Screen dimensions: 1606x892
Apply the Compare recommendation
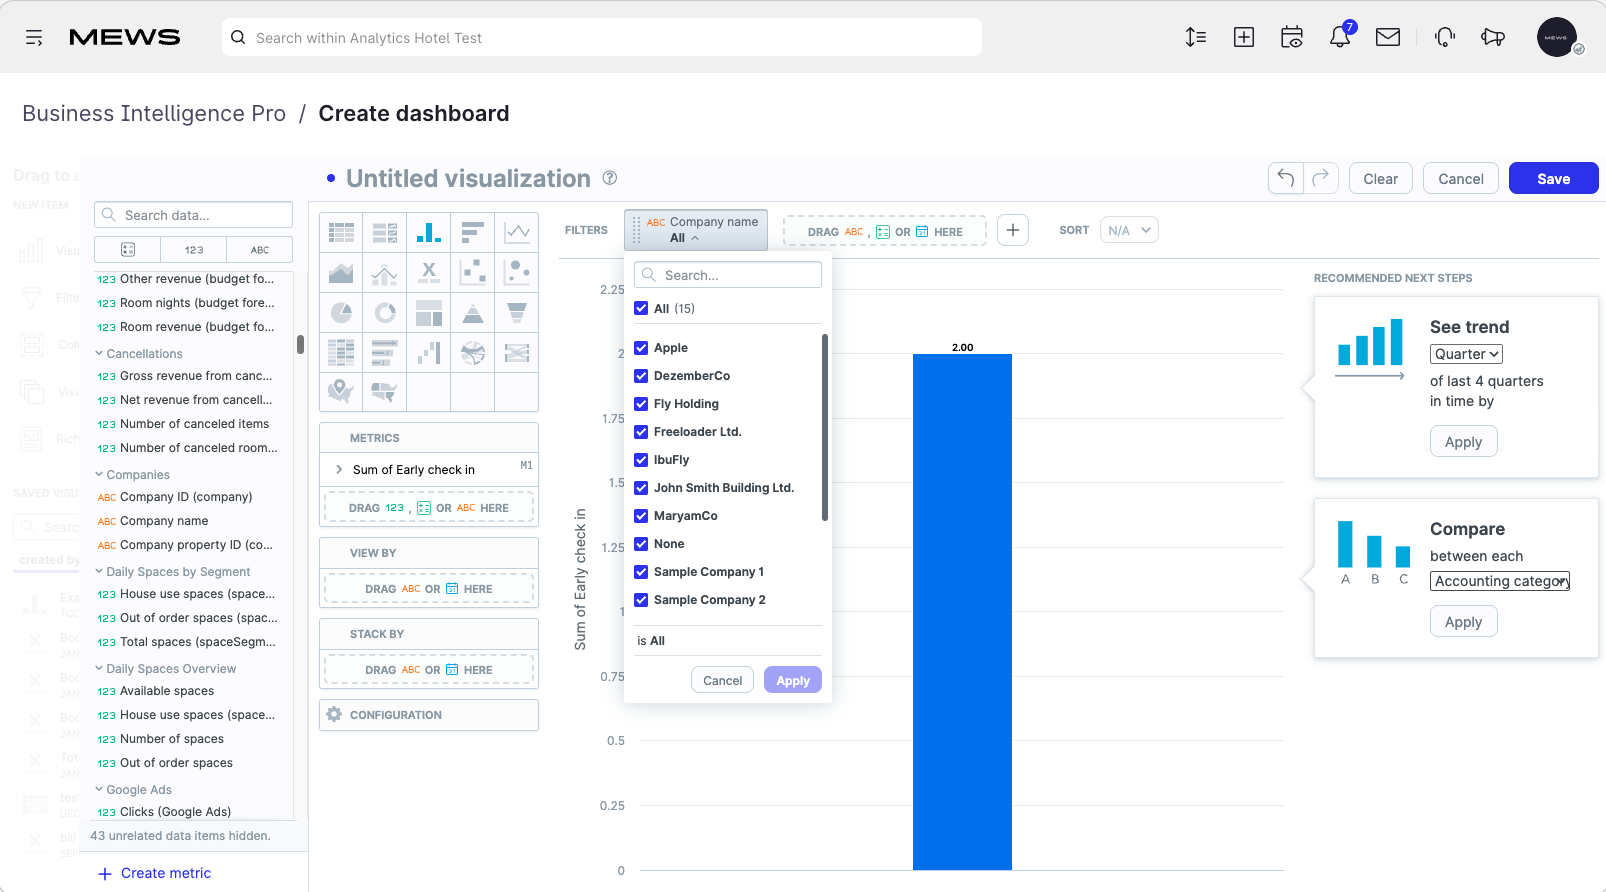click(1463, 622)
